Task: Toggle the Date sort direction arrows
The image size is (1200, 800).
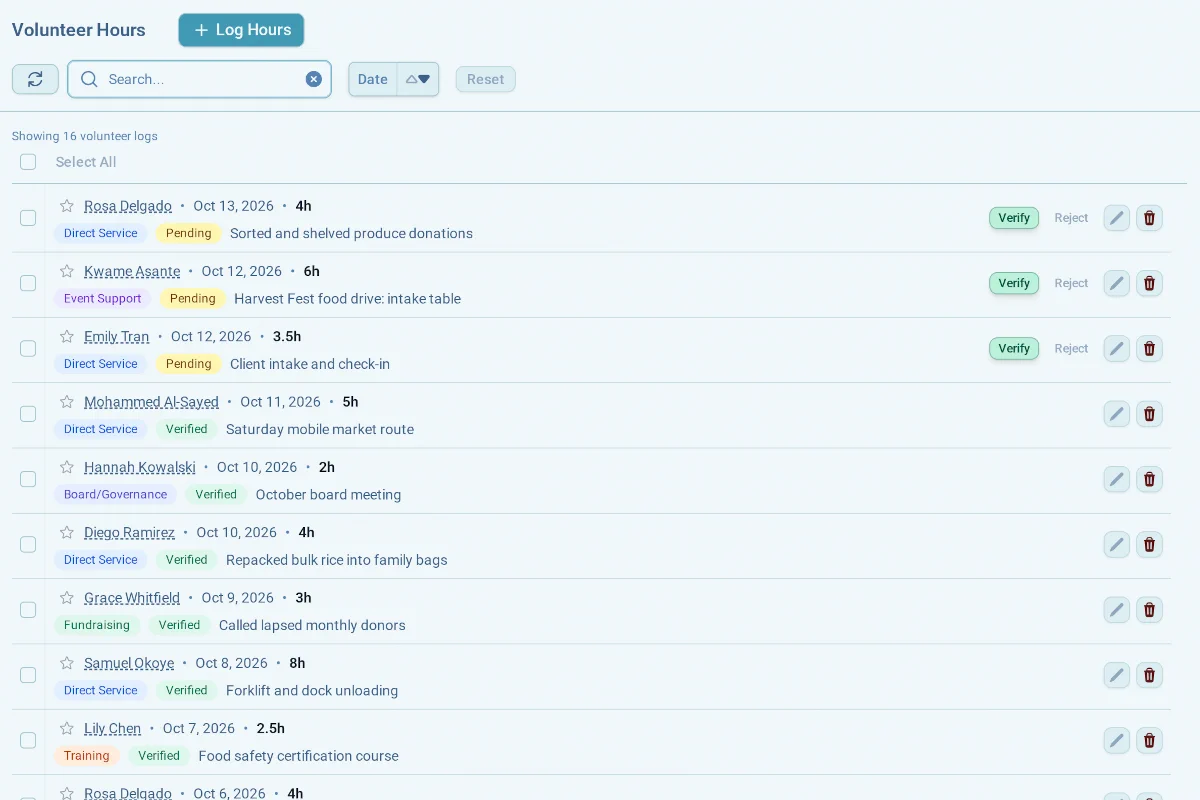Action: click(x=418, y=79)
